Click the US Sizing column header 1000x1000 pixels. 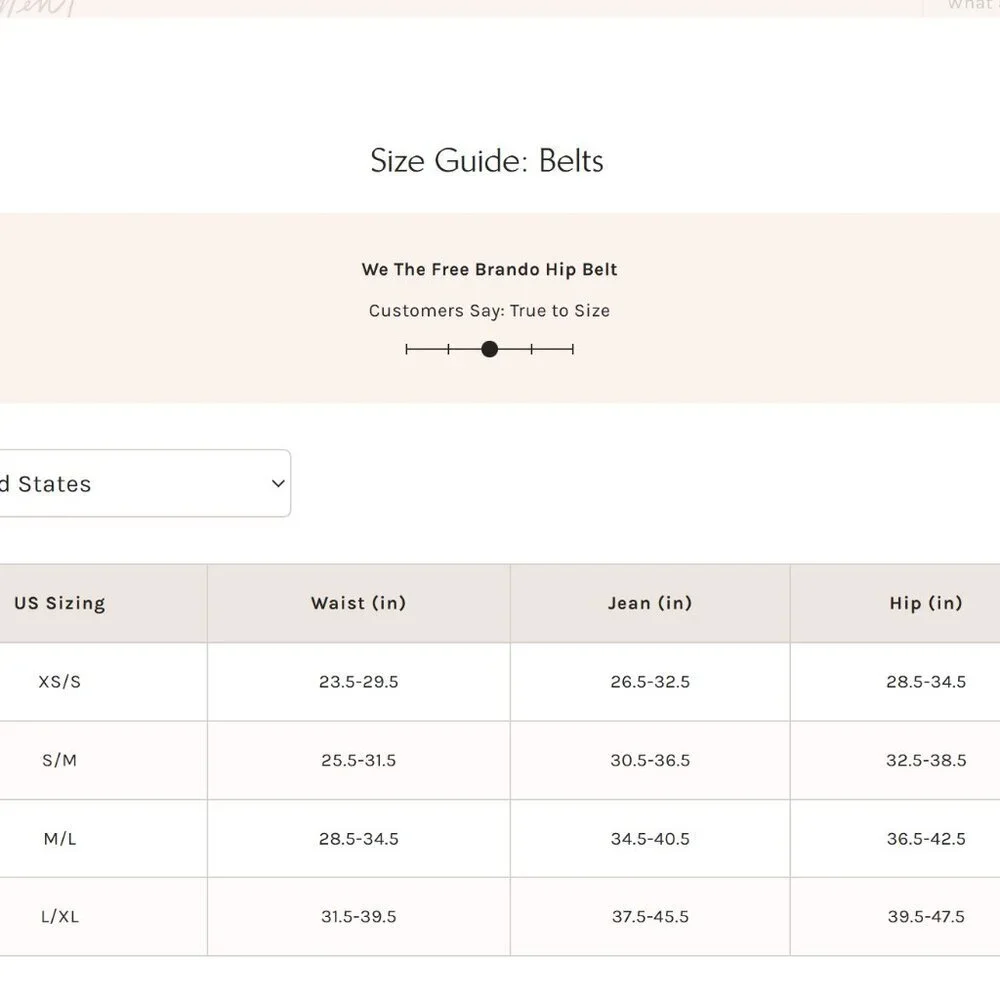pyautogui.click(x=59, y=603)
